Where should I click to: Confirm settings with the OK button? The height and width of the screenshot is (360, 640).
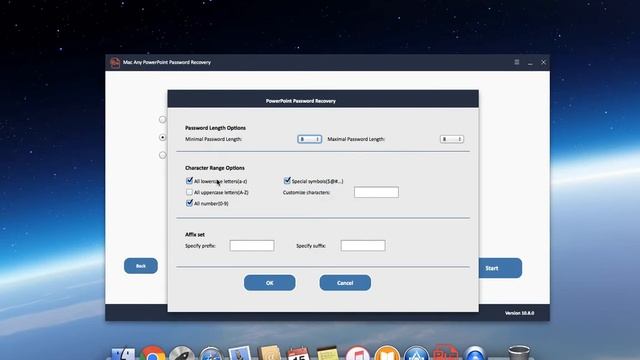[269, 282]
